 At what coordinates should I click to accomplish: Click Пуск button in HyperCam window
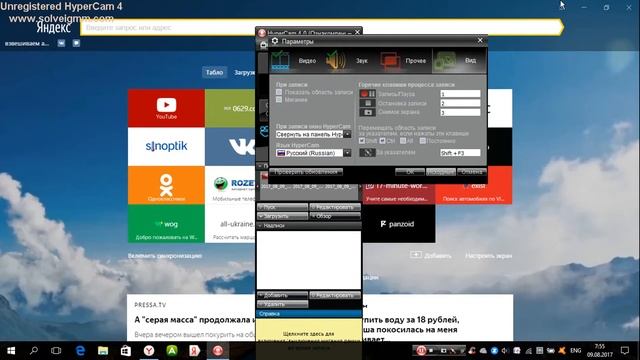282,207
